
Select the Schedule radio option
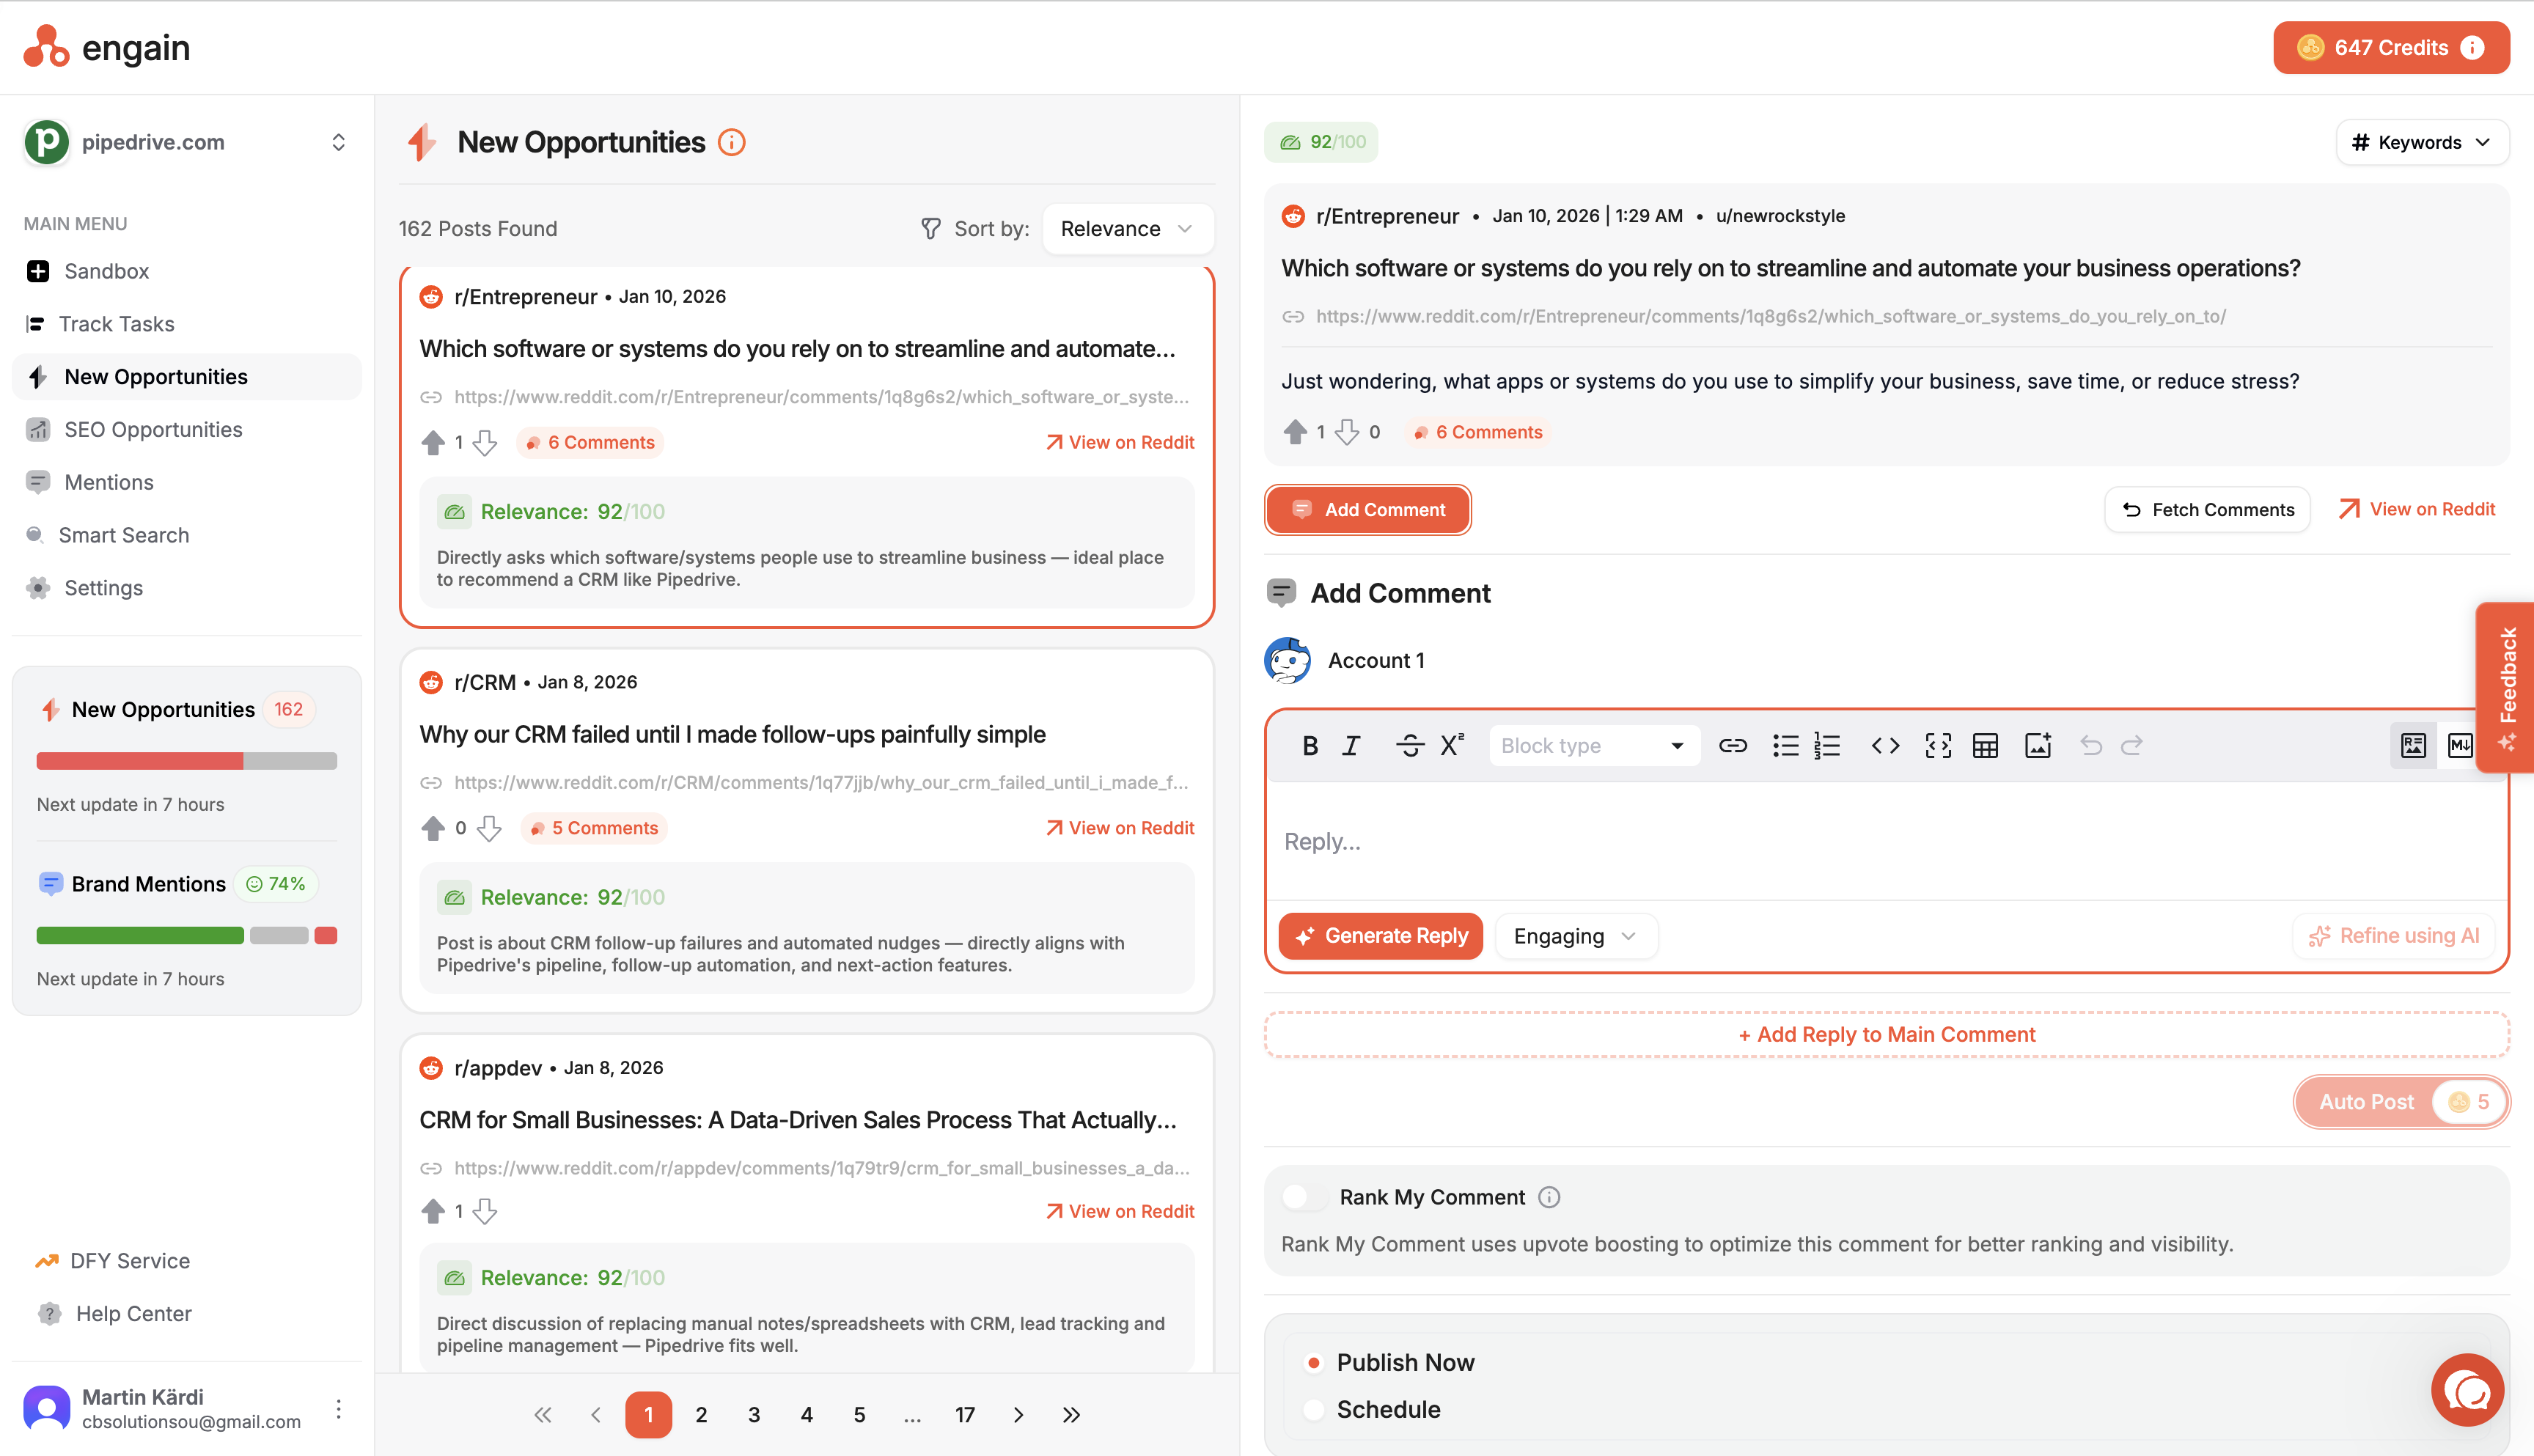coord(1314,1409)
